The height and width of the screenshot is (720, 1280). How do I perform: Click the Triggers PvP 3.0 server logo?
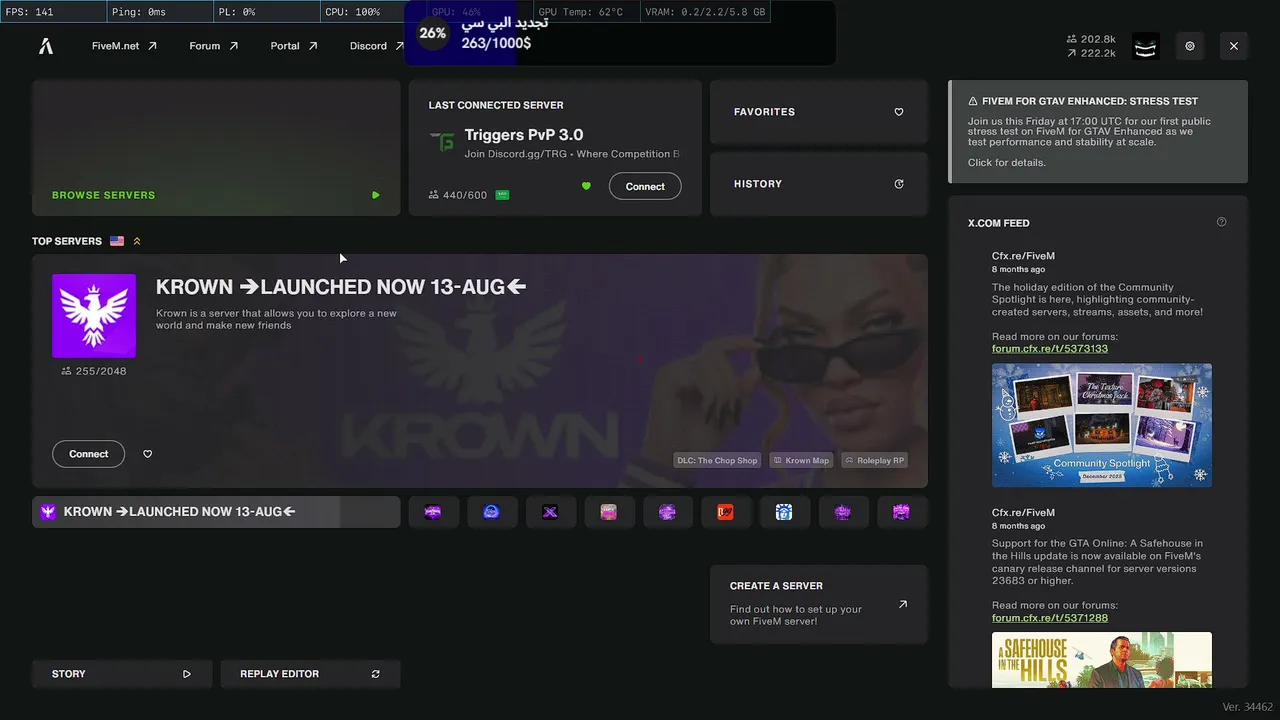coord(442,142)
